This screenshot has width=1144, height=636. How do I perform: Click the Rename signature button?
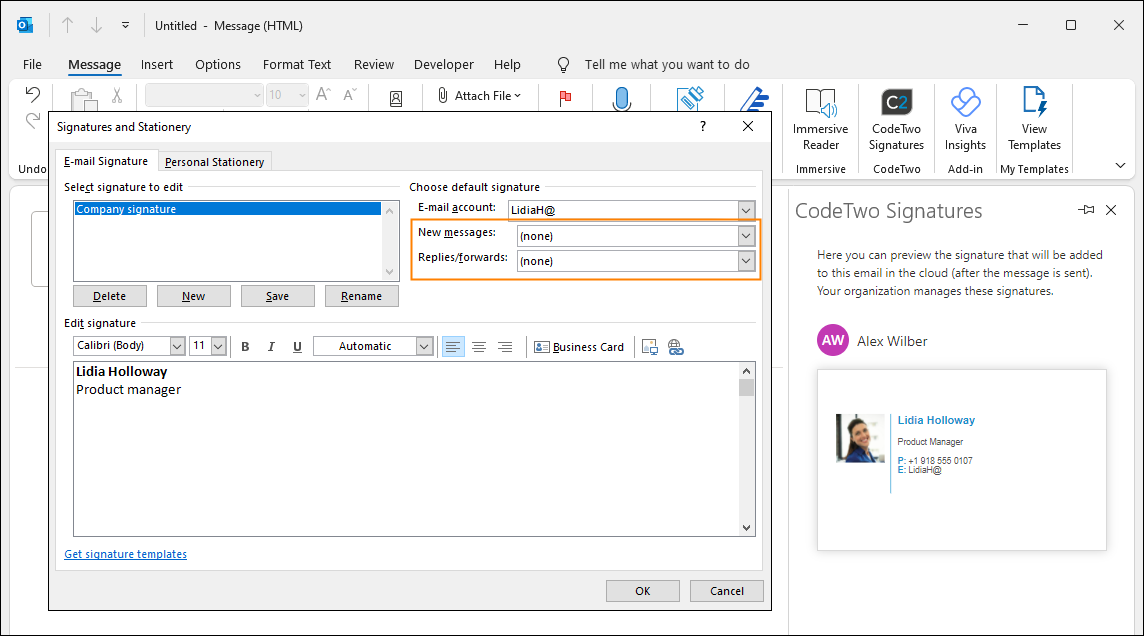pos(361,296)
